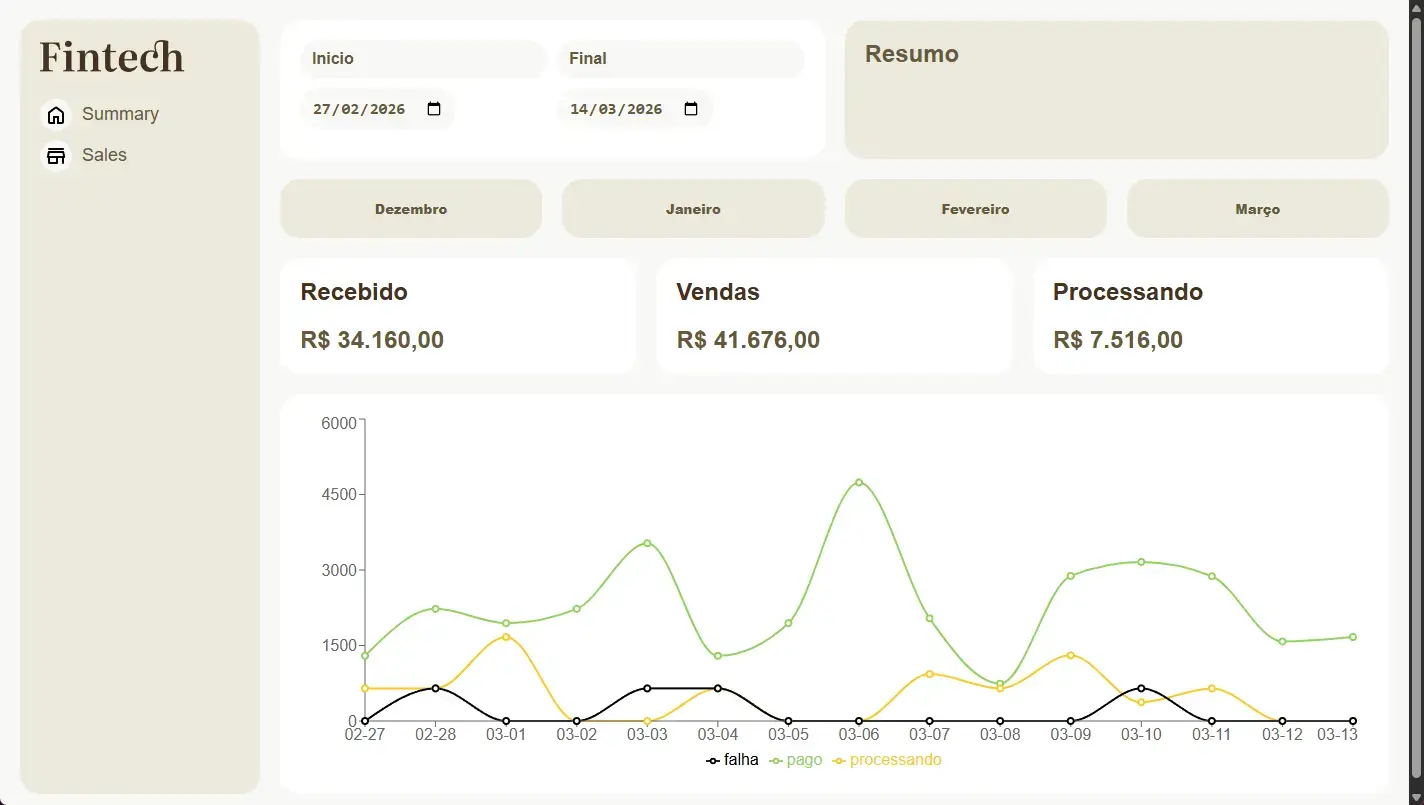Toggle the falha legend marker
The image size is (1424, 805).
[713, 761]
